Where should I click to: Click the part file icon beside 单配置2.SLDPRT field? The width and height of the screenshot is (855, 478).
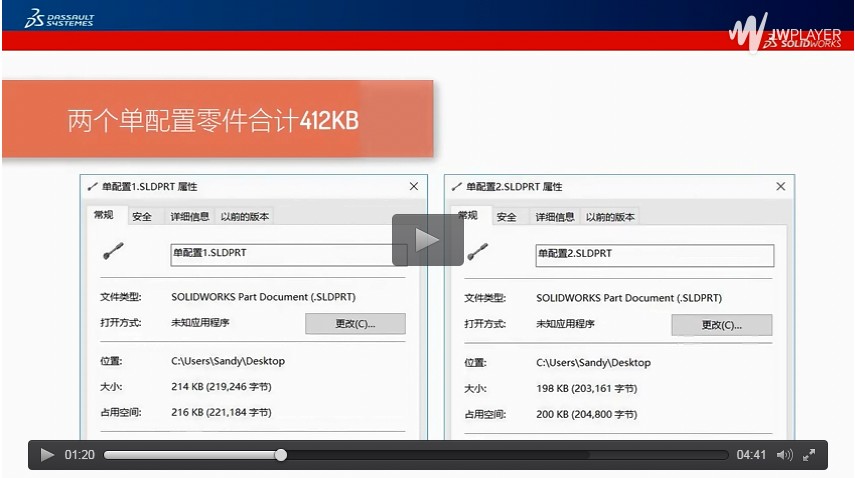pos(478,253)
